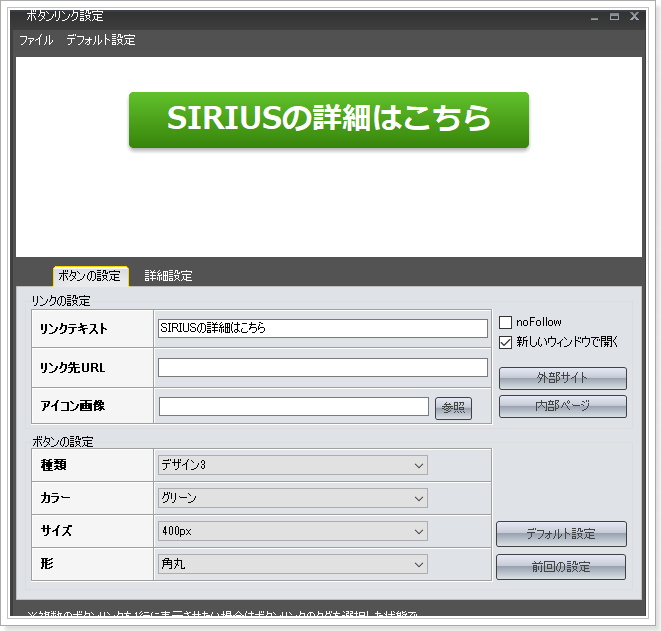Click the リンクテキスト input field
Image resolution: width=661 pixels, height=631 pixels.
tap(323, 328)
